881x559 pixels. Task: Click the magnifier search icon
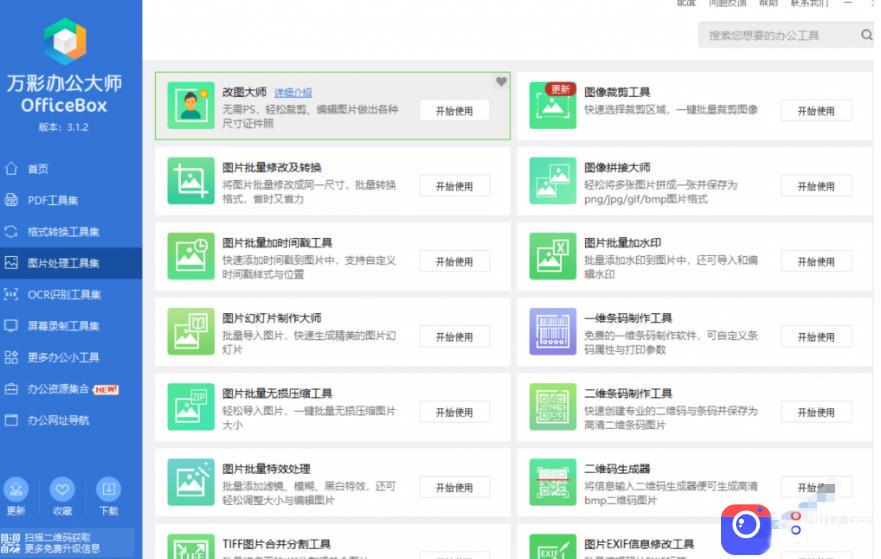(x=866, y=35)
